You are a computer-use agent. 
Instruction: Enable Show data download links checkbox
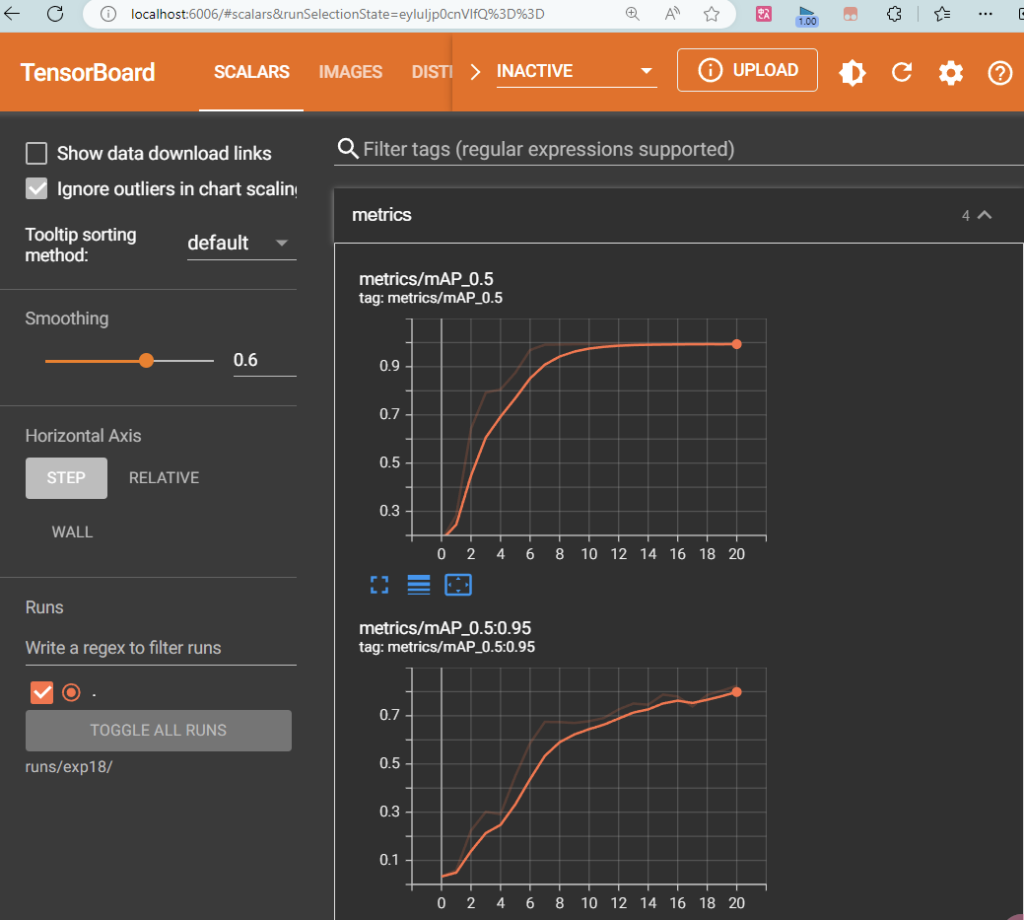(x=37, y=153)
